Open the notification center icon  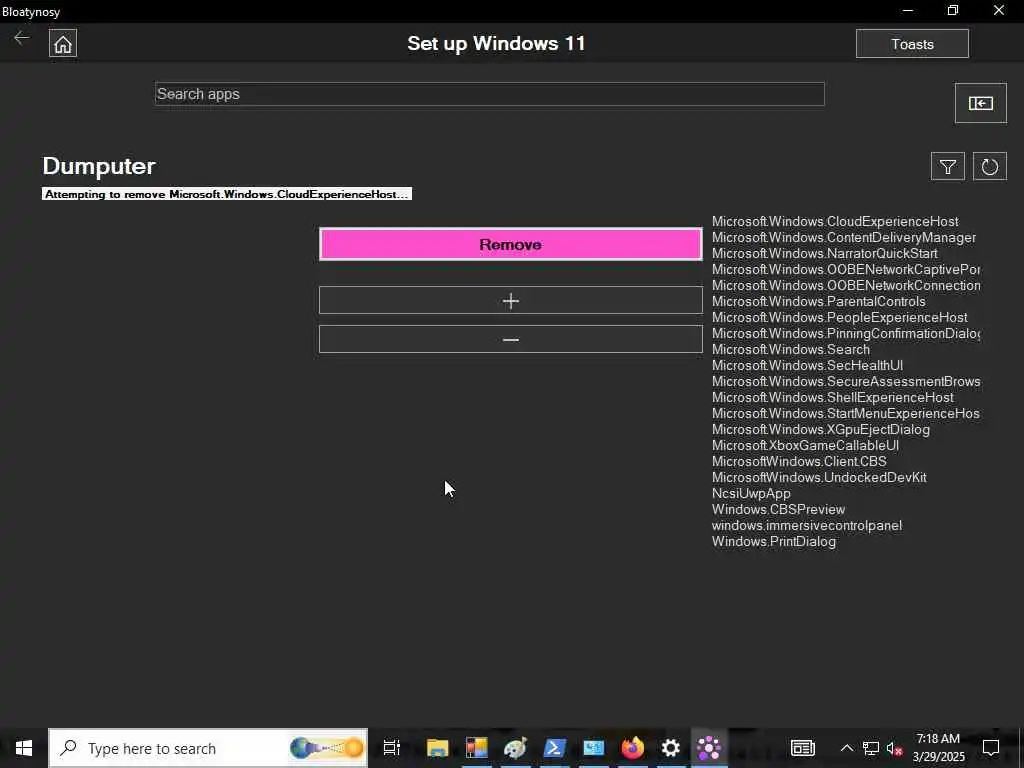991,748
